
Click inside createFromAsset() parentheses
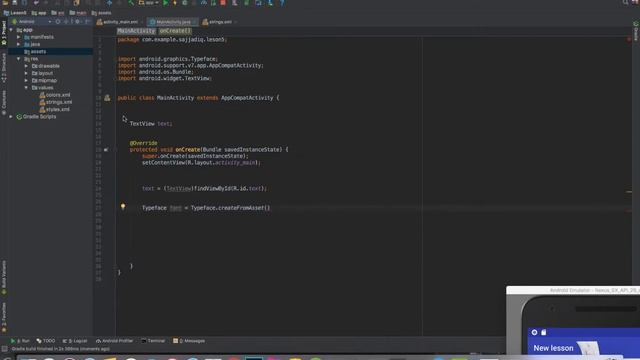point(267,208)
